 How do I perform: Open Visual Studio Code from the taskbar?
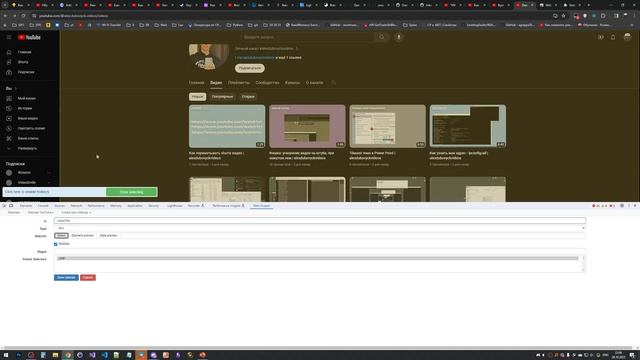tap(104, 355)
